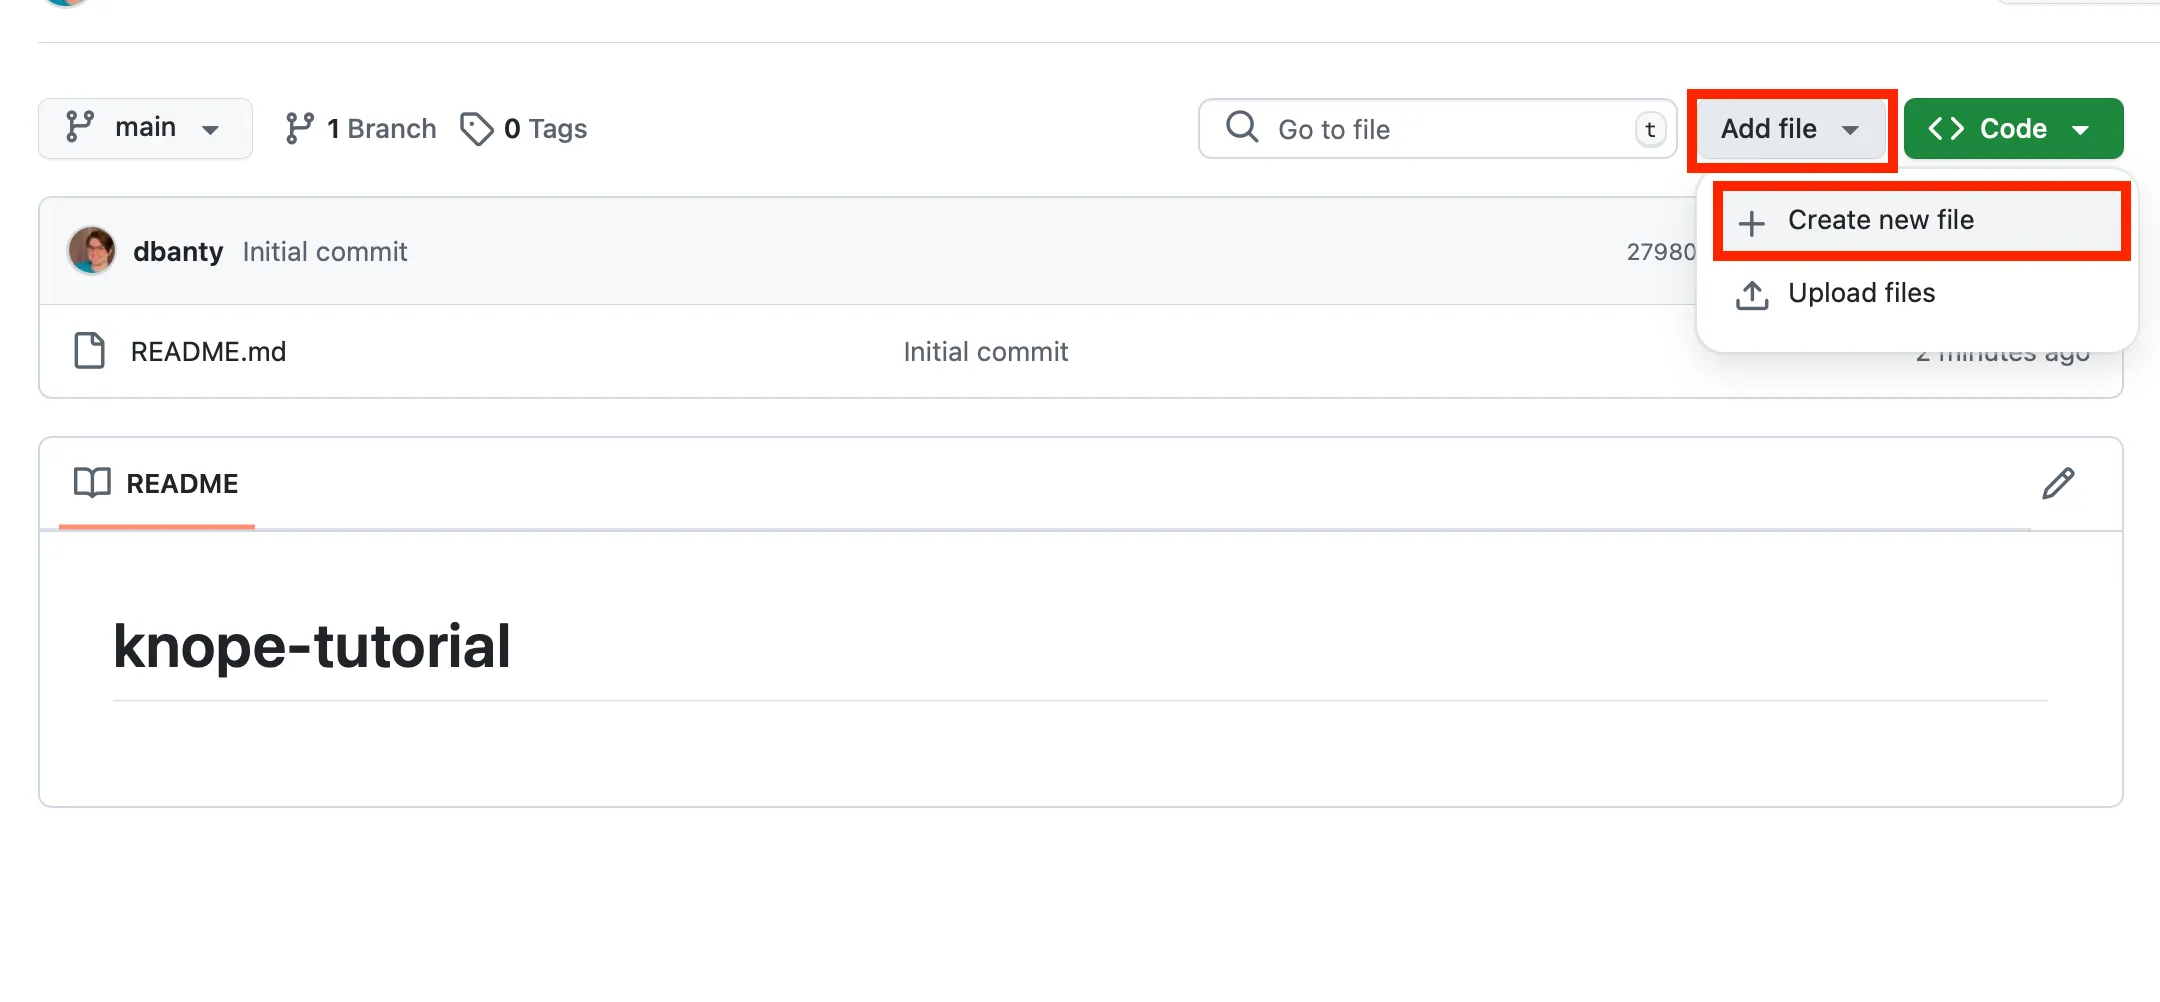Edit the README using the pencil icon
The height and width of the screenshot is (1002, 2160).
click(x=2057, y=484)
